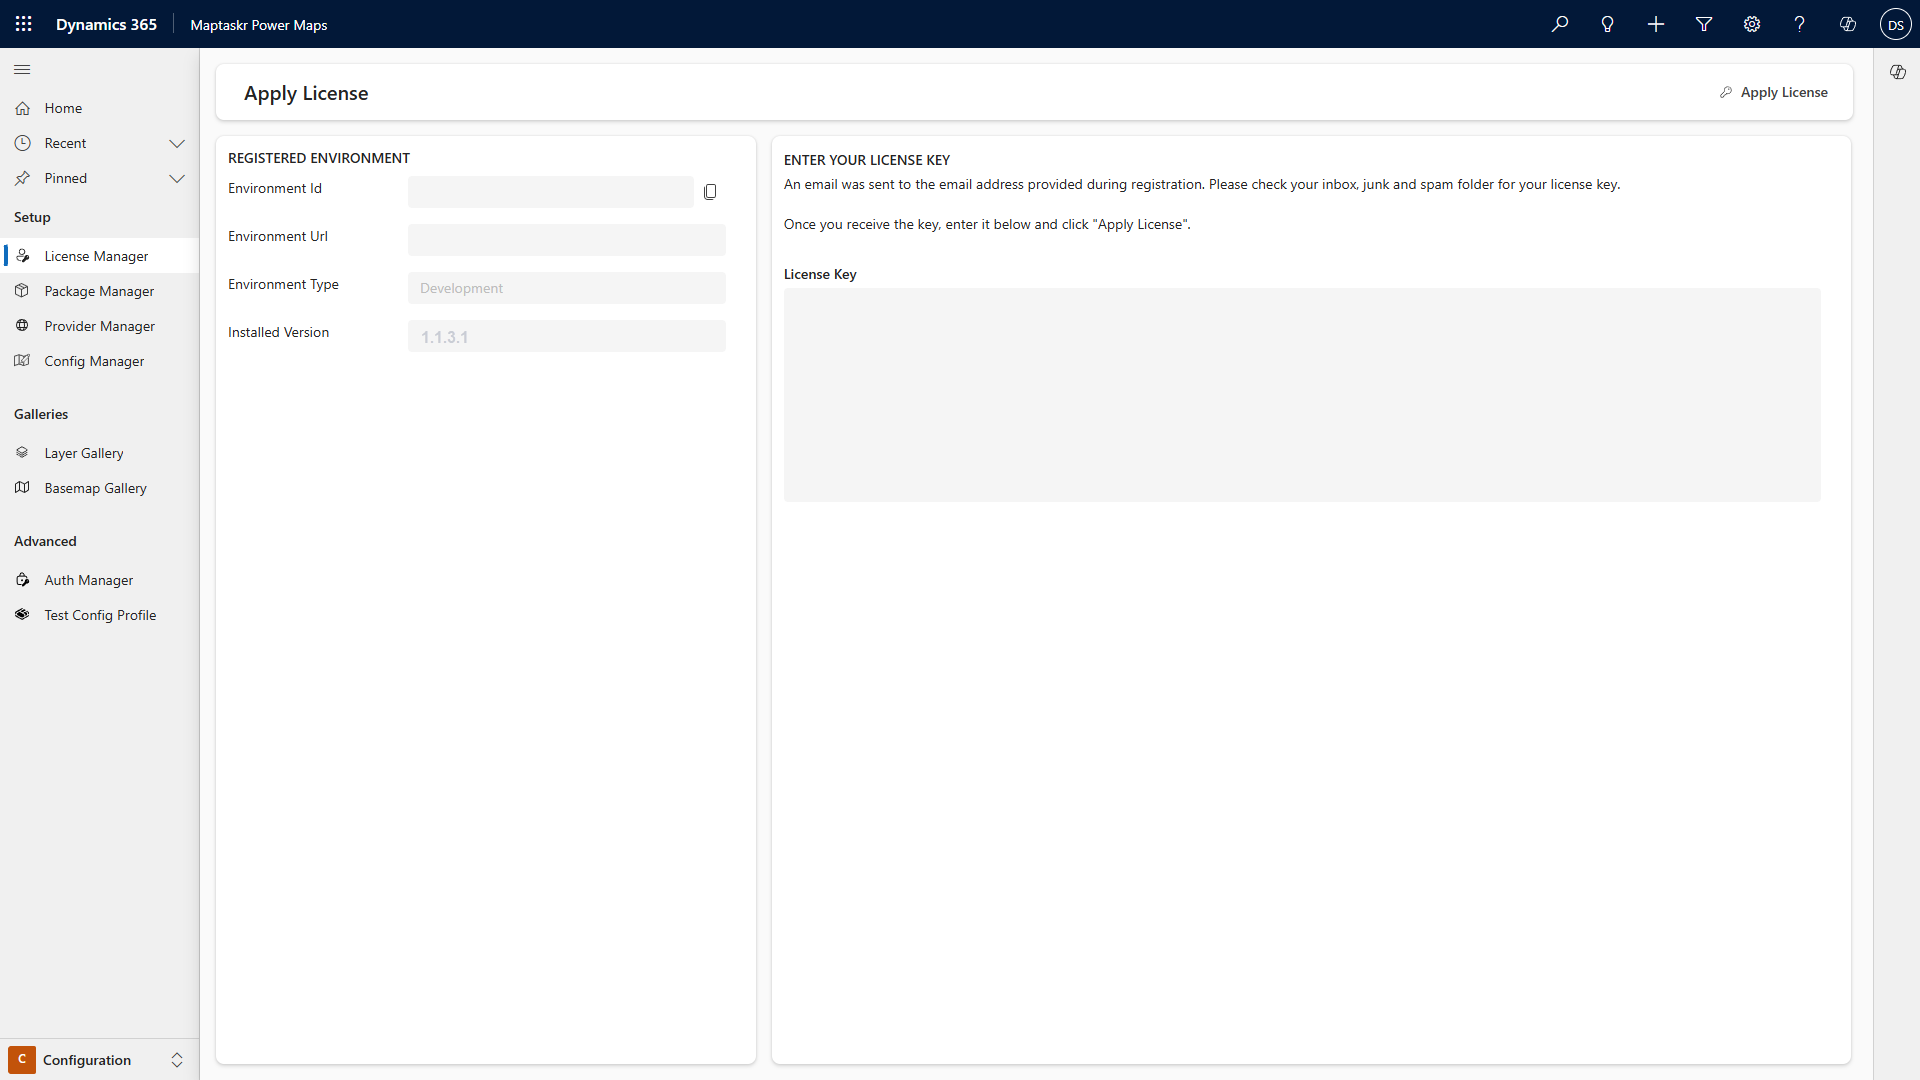The height and width of the screenshot is (1080, 1920).
Task: Open the help question mark icon
Action: 1800,24
